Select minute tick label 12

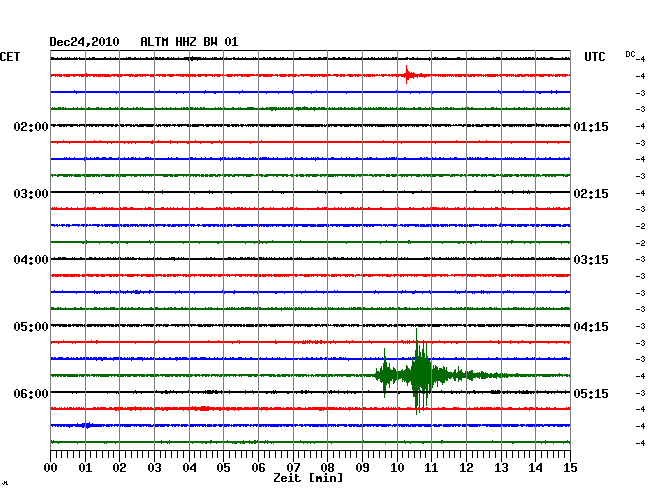(x=466, y=467)
